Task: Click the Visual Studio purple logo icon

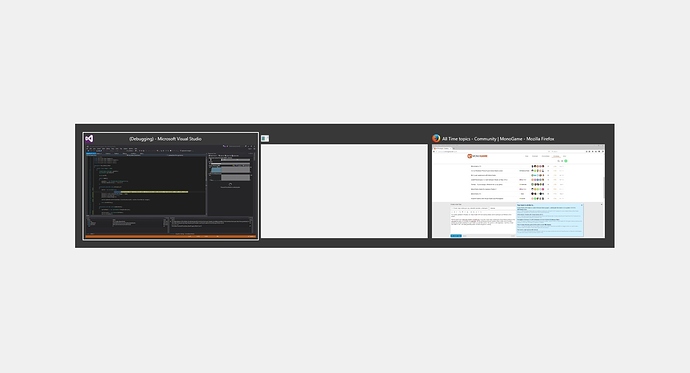Action: coord(89,139)
